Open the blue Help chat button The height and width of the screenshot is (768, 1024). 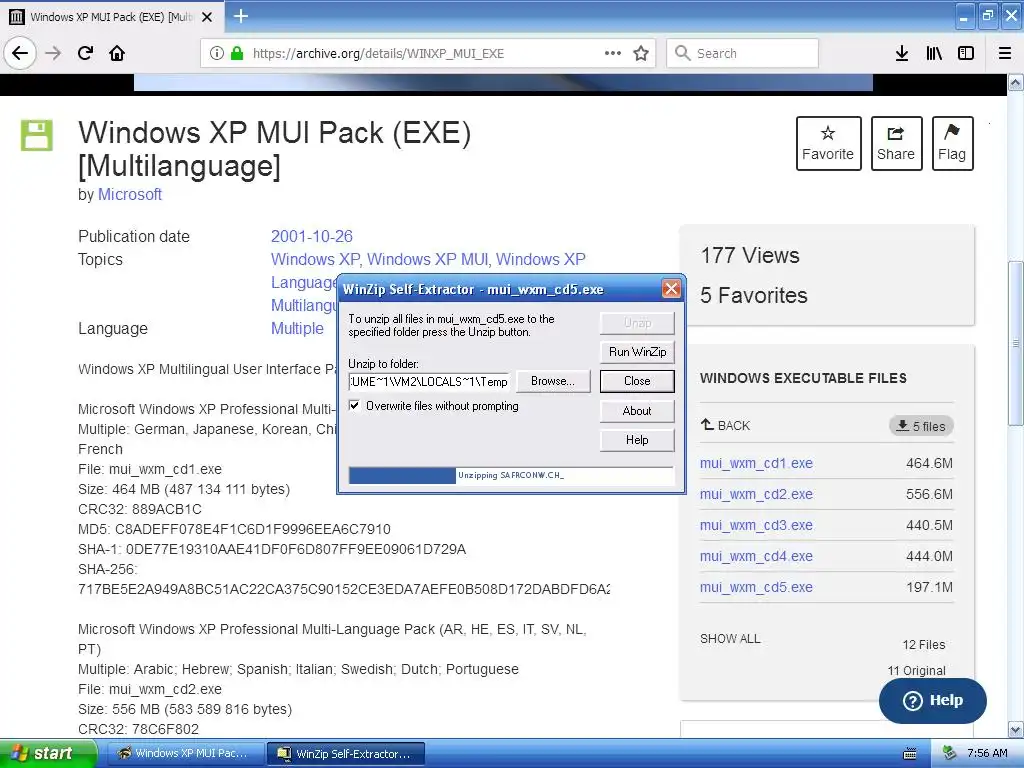[x=933, y=701]
